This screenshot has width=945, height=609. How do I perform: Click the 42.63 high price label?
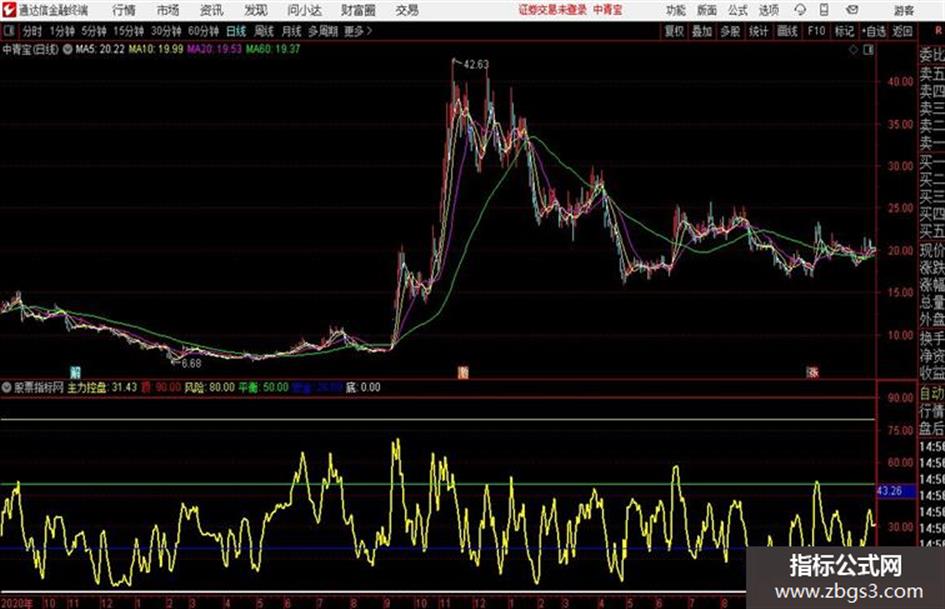[476, 64]
